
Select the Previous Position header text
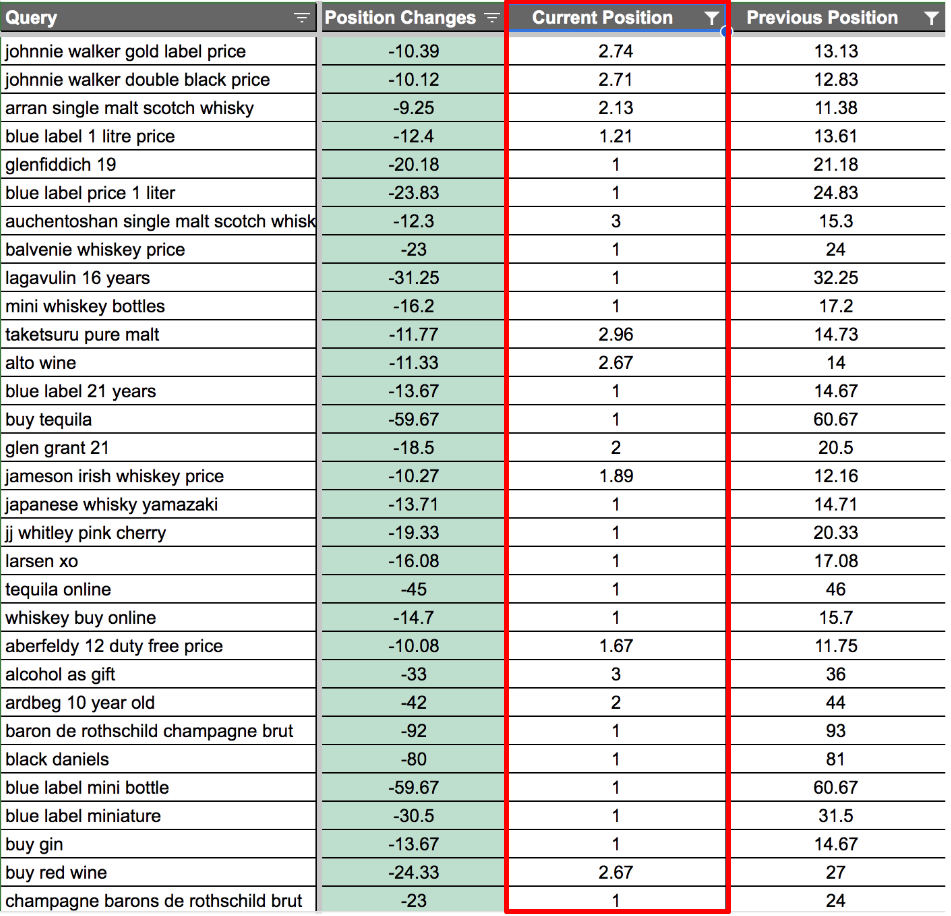click(x=822, y=18)
